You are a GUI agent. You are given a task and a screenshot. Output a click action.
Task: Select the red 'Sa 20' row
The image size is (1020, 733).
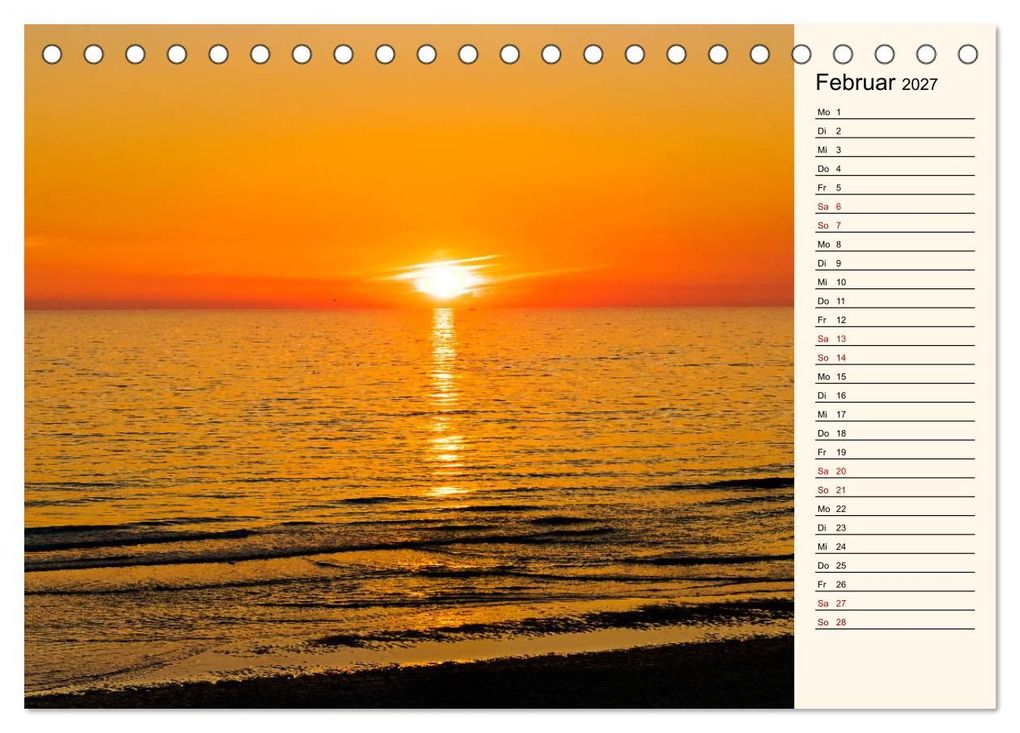coord(894,470)
